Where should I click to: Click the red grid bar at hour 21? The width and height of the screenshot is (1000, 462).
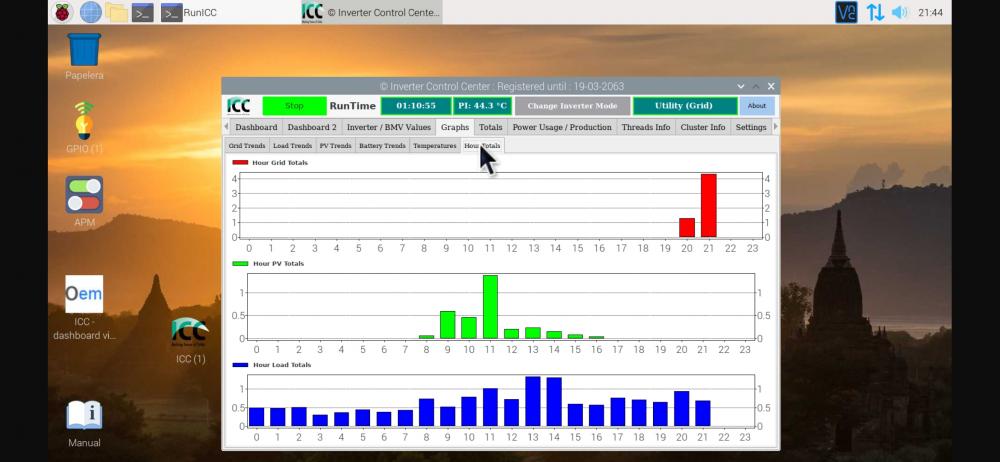(x=709, y=205)
